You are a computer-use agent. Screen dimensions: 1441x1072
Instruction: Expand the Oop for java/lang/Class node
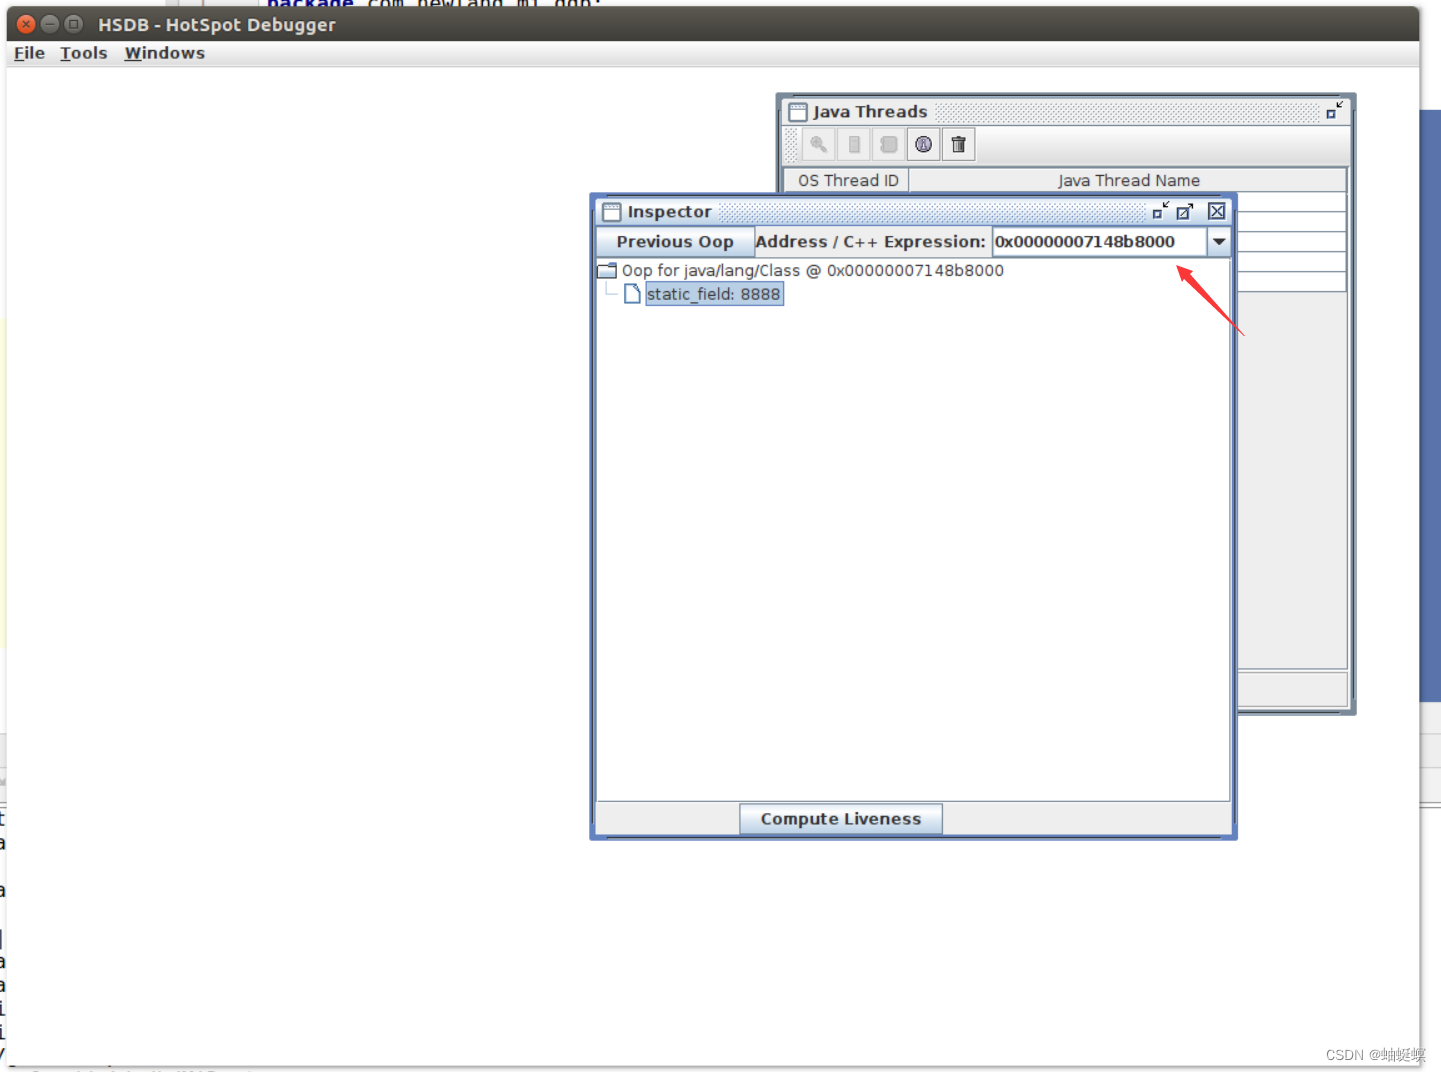pyautogui.click(x=607, y=269)
